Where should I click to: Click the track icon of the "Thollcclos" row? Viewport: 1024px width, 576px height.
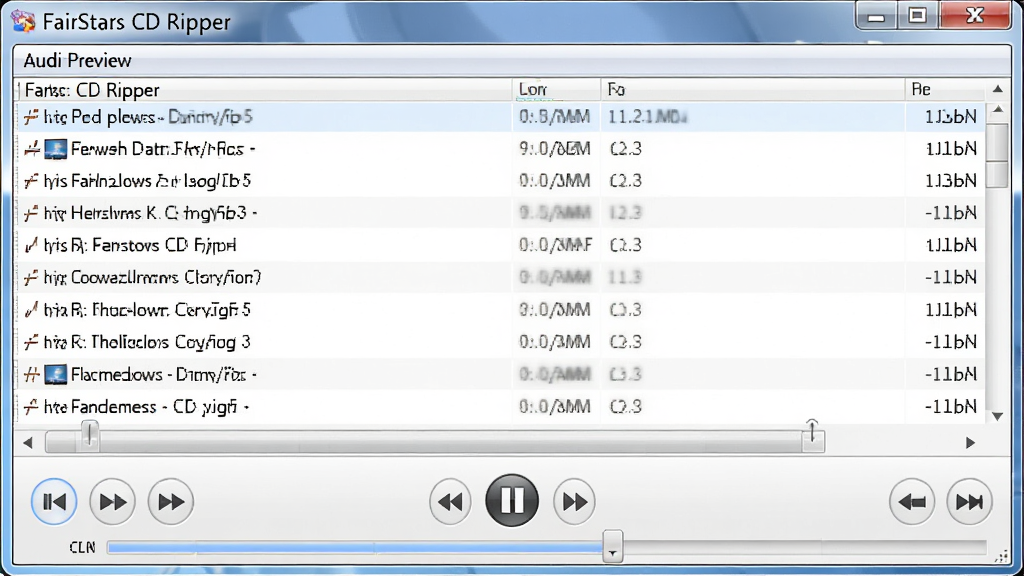coord(31,342)
